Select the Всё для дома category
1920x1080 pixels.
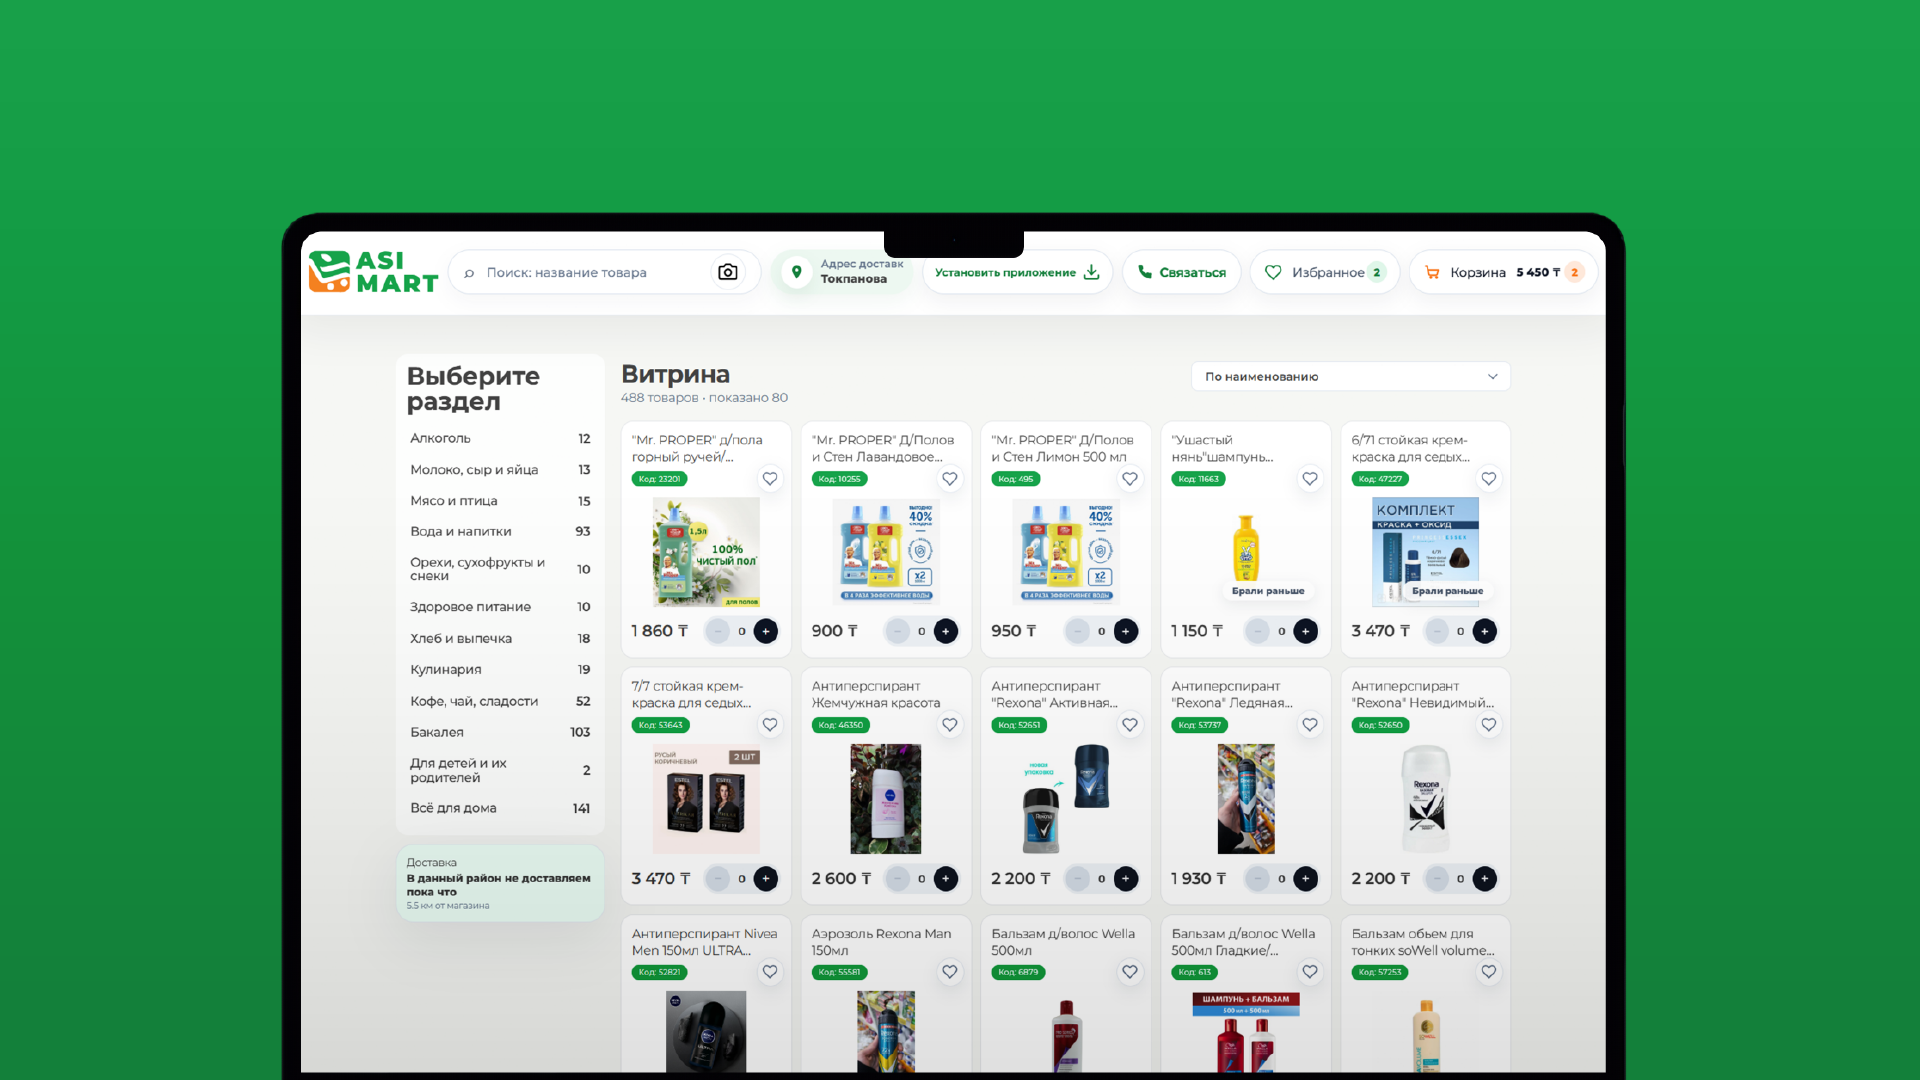pos(500,809)
